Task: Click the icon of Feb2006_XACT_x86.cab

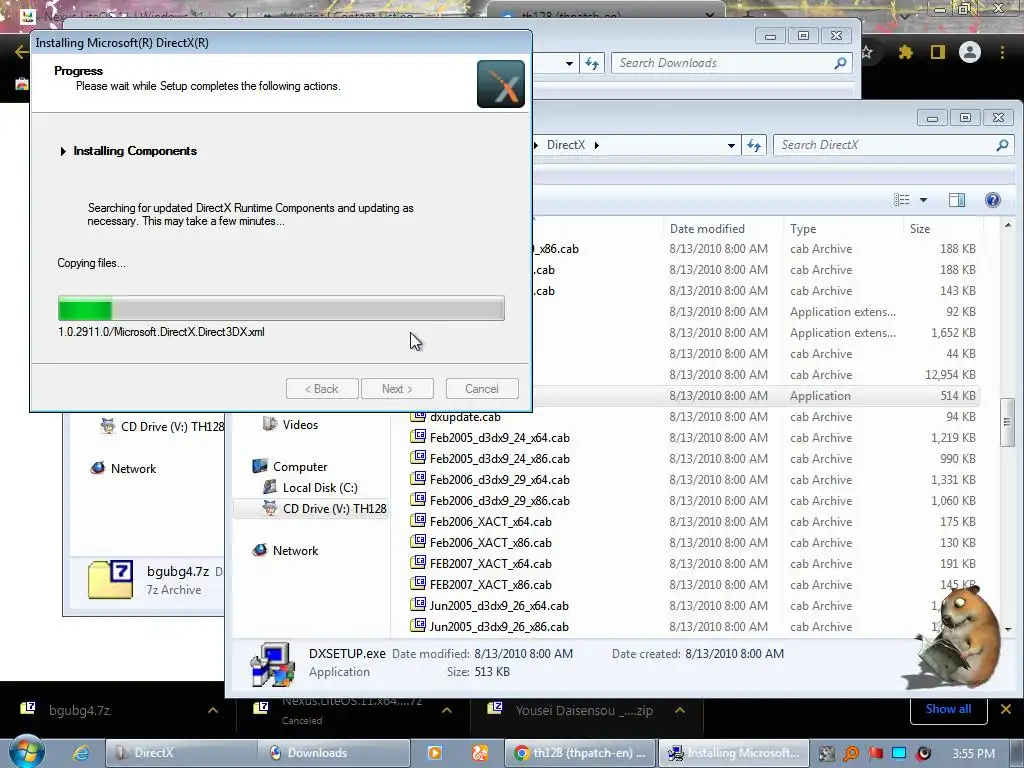Action: pyautogui.click(x=418, y=541)
